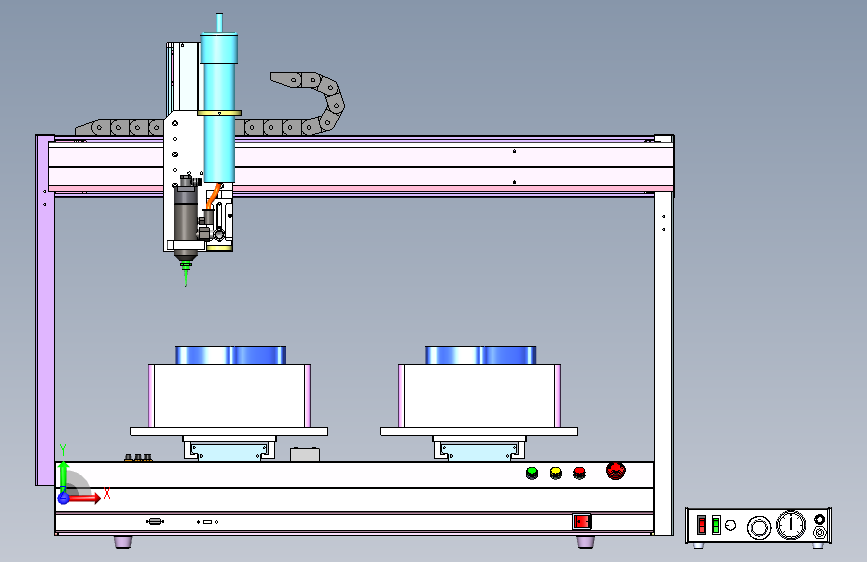Select the left blue cylindrical workpiece
The width and height of the screenshot is (867, 562).
click(x=231, y=355)
